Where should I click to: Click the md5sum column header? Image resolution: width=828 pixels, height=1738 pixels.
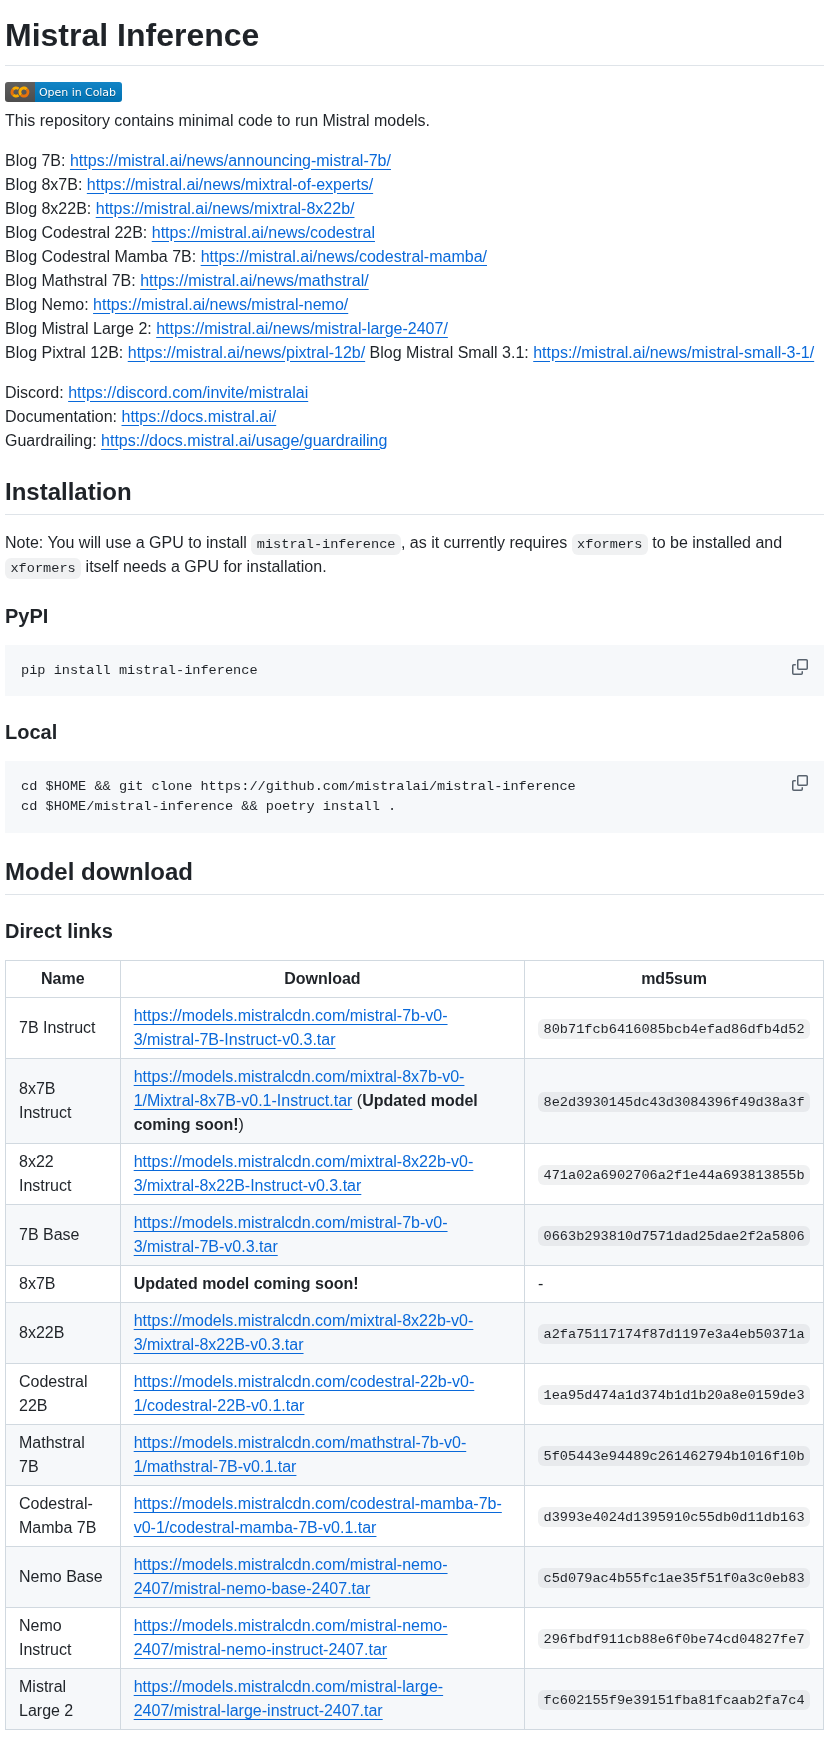point(674,979)
